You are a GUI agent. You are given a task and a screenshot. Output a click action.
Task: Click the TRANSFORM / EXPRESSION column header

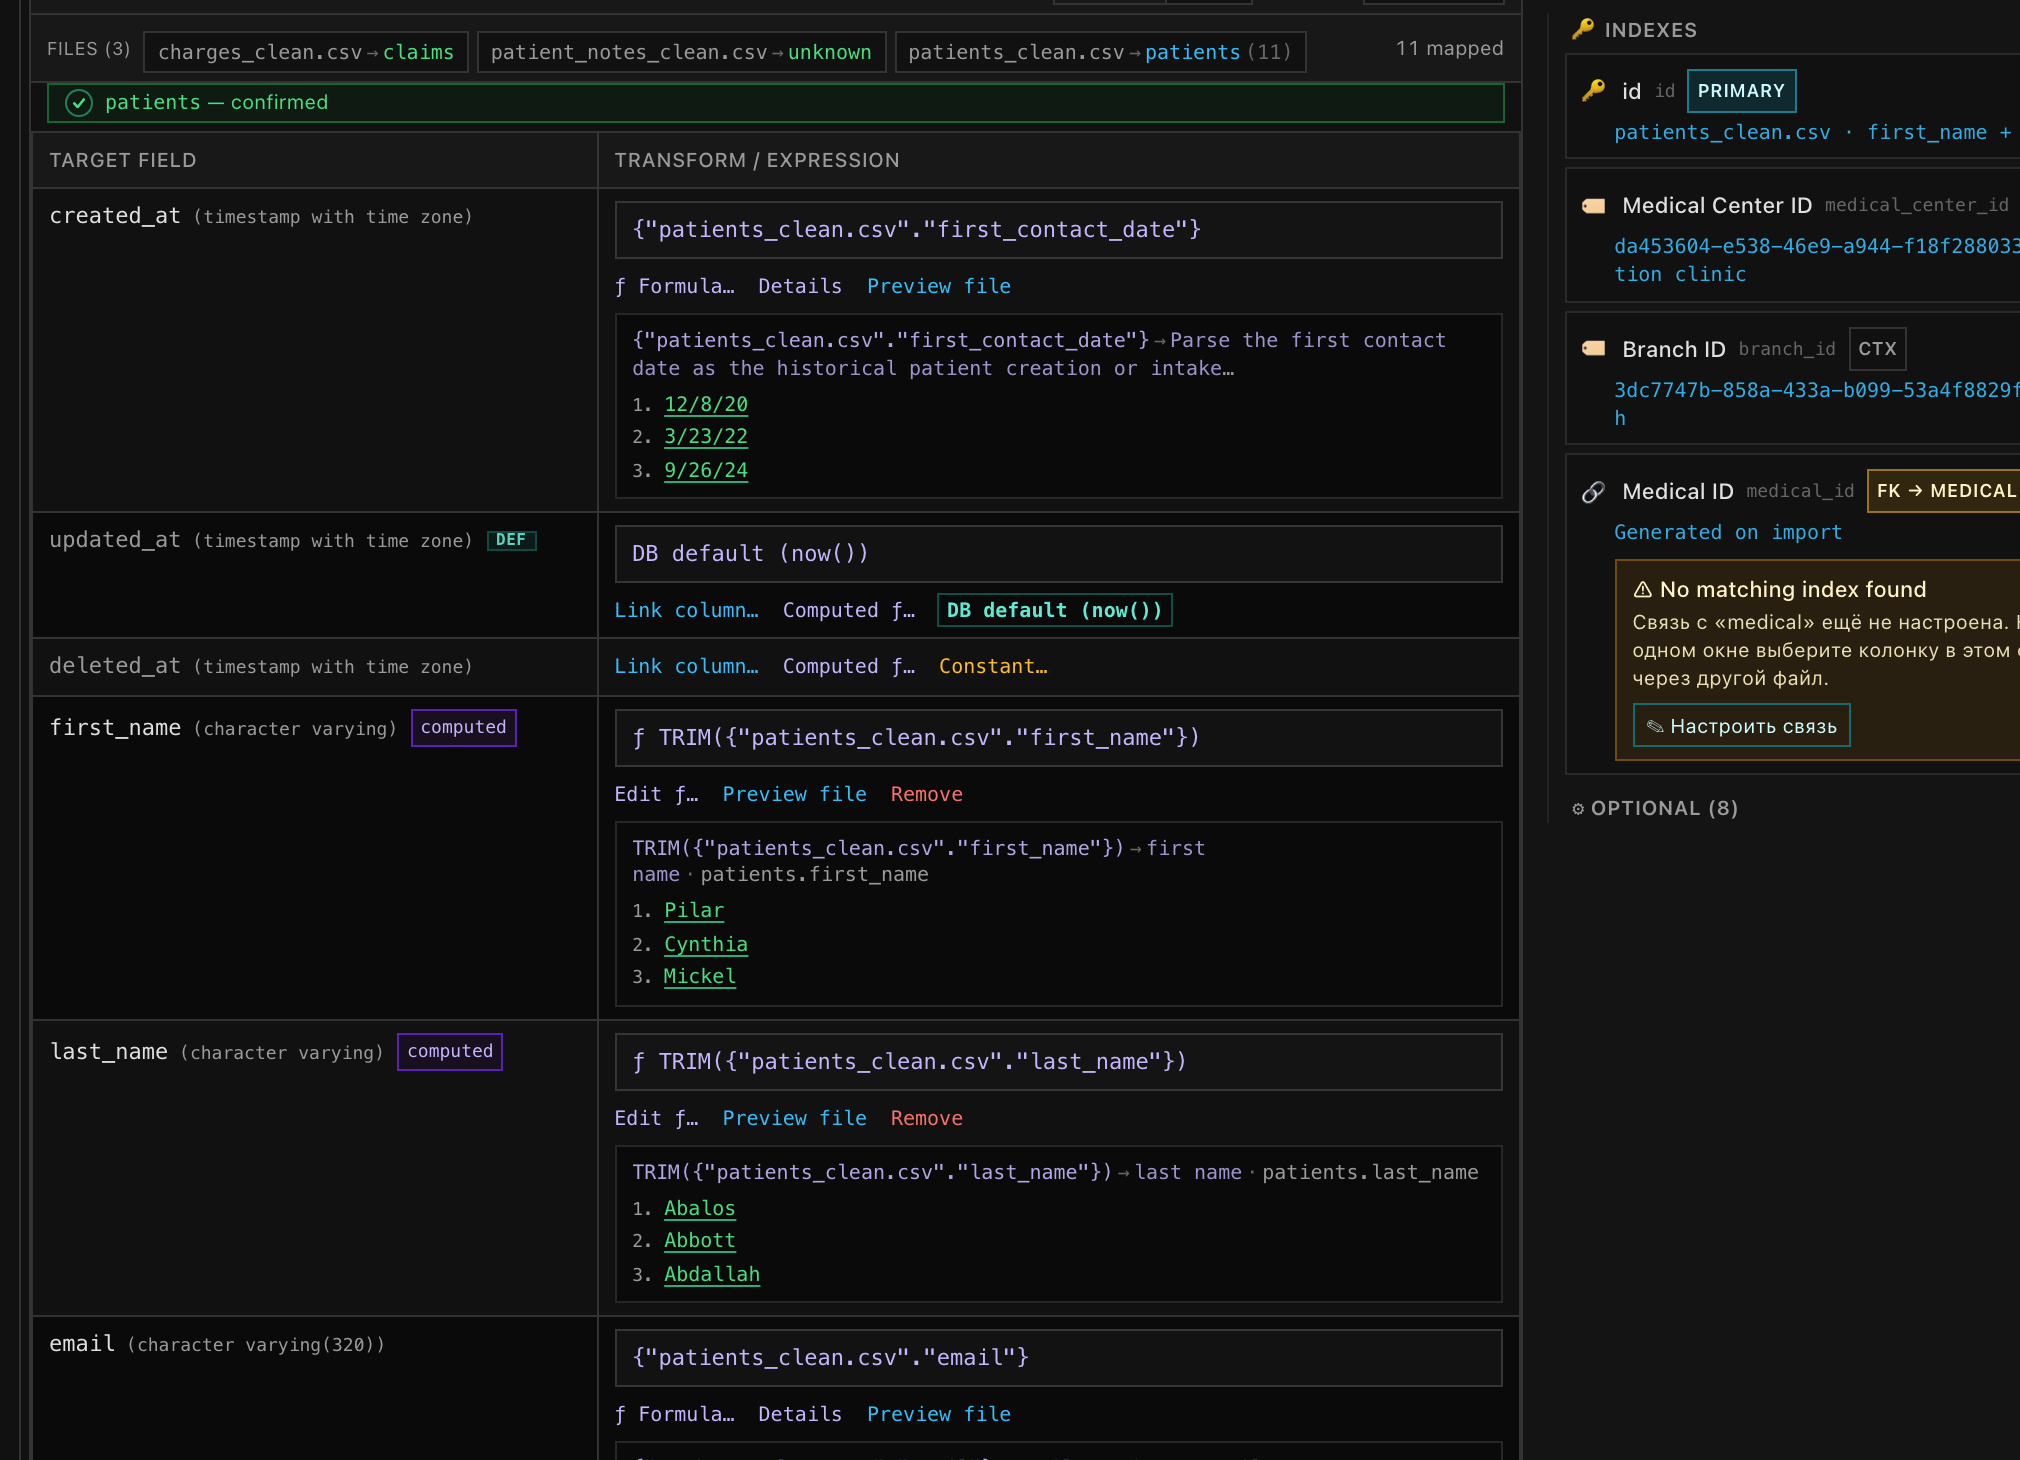[757, 160]
